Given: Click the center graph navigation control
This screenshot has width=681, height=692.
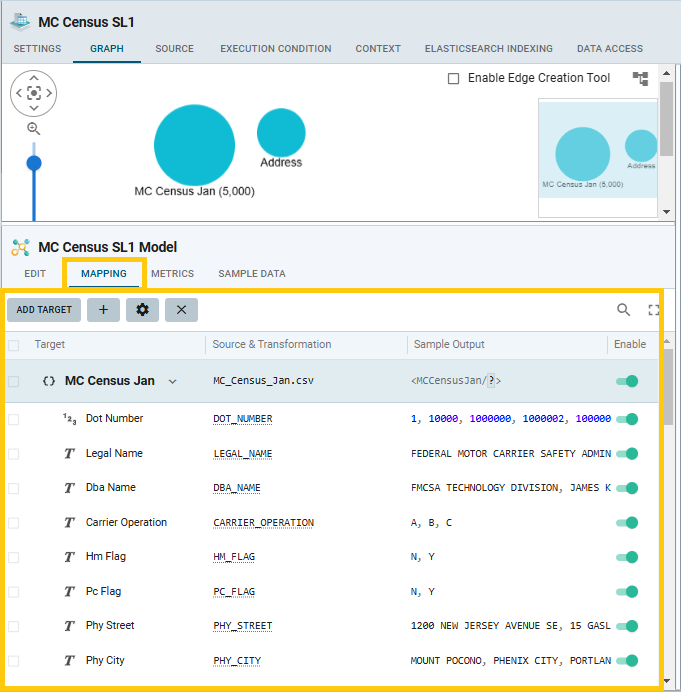Looking at the screenshot, I should click(x=34, y=93).
